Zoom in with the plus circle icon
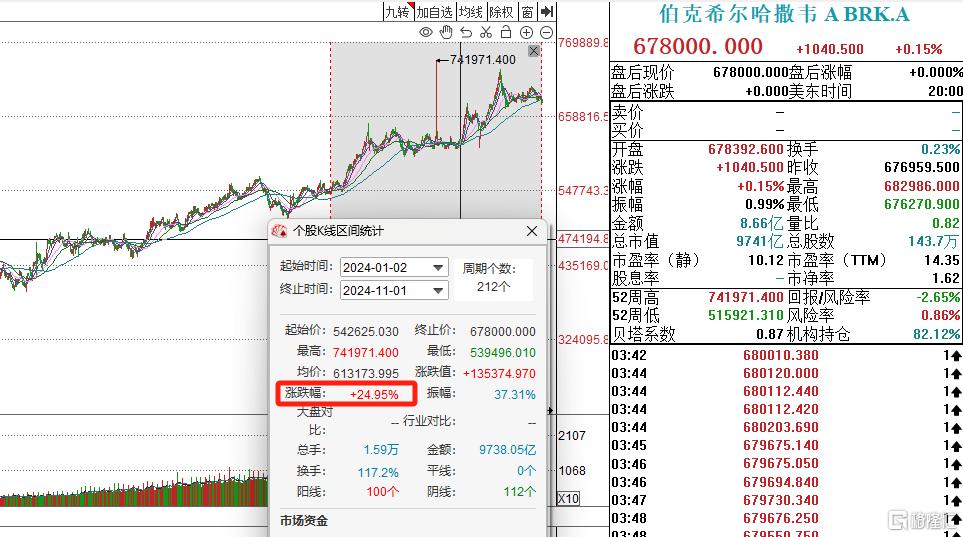Screen dimensions: 963x537 click(x=526, y=33)
